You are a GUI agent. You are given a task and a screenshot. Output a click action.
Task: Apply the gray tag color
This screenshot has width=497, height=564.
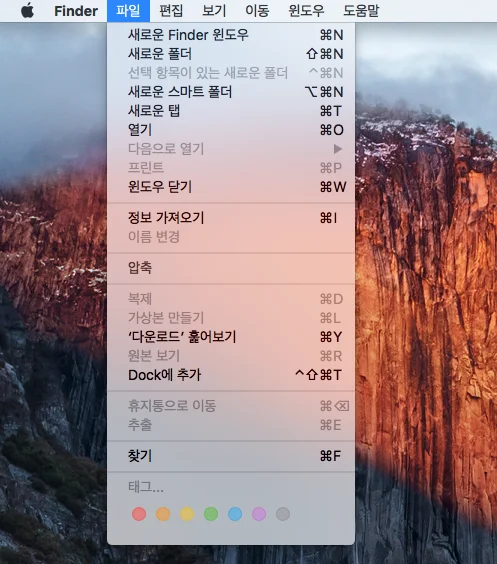pyautogui.click(x=283, y=514)
